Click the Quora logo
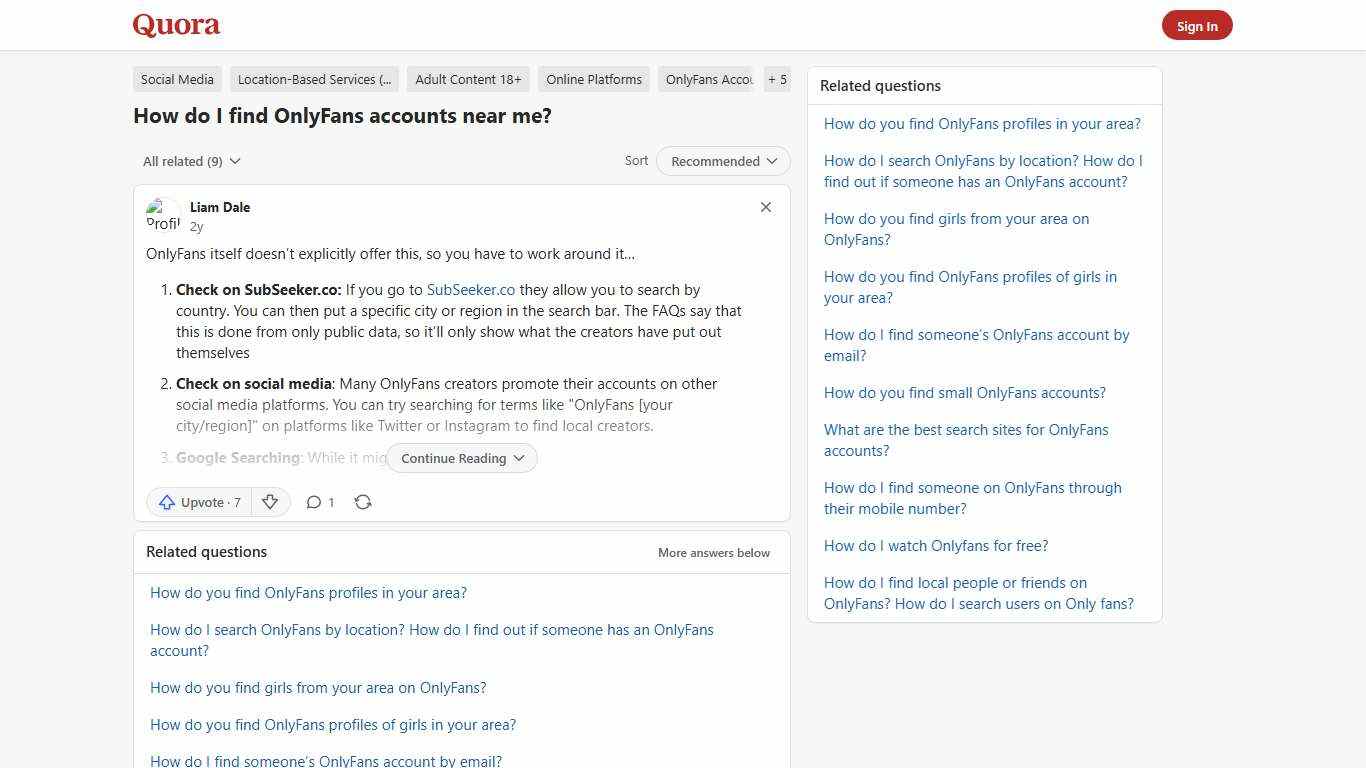Screen dimensions: 1366x768 click(x=175, y=24)
